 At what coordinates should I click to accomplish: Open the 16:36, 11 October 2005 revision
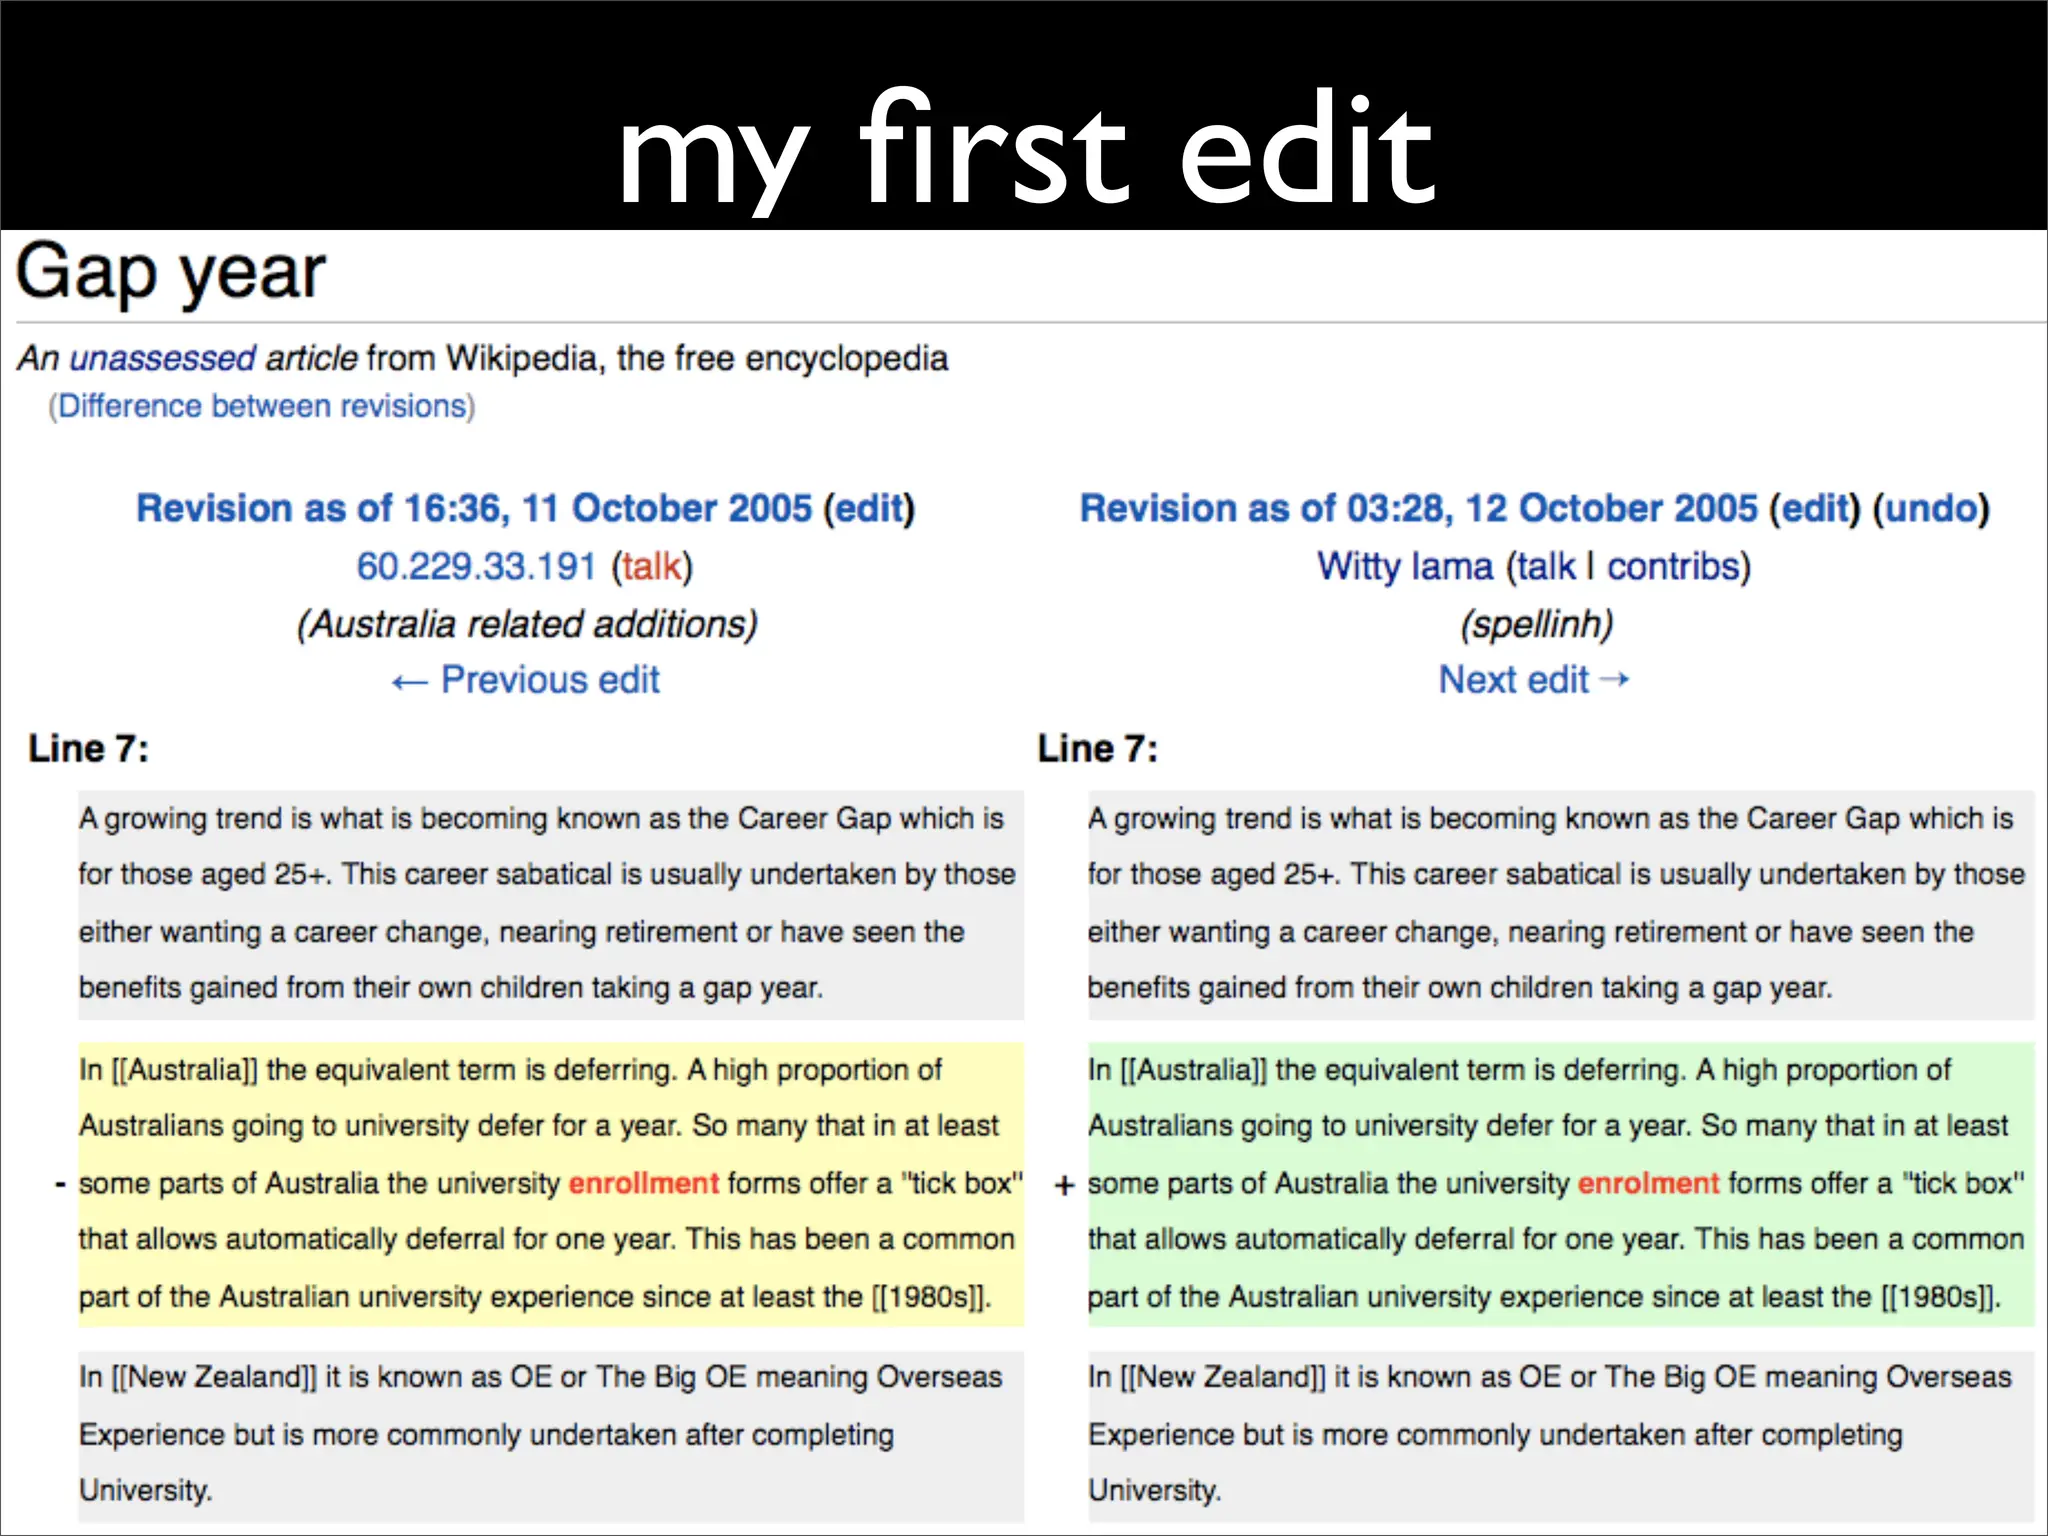473,508
